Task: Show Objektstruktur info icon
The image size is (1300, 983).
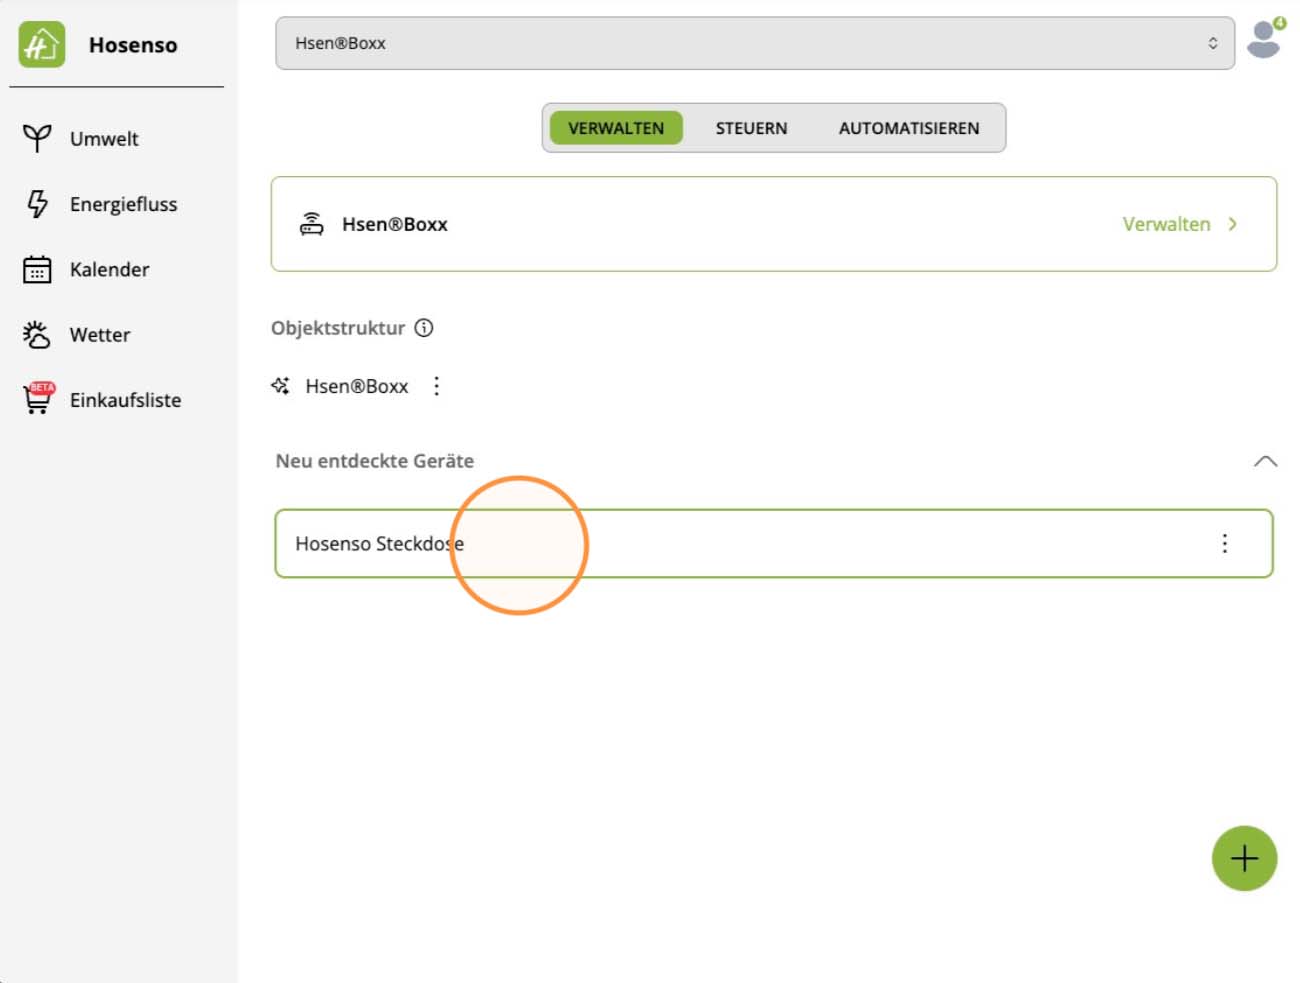Action: 424,328
